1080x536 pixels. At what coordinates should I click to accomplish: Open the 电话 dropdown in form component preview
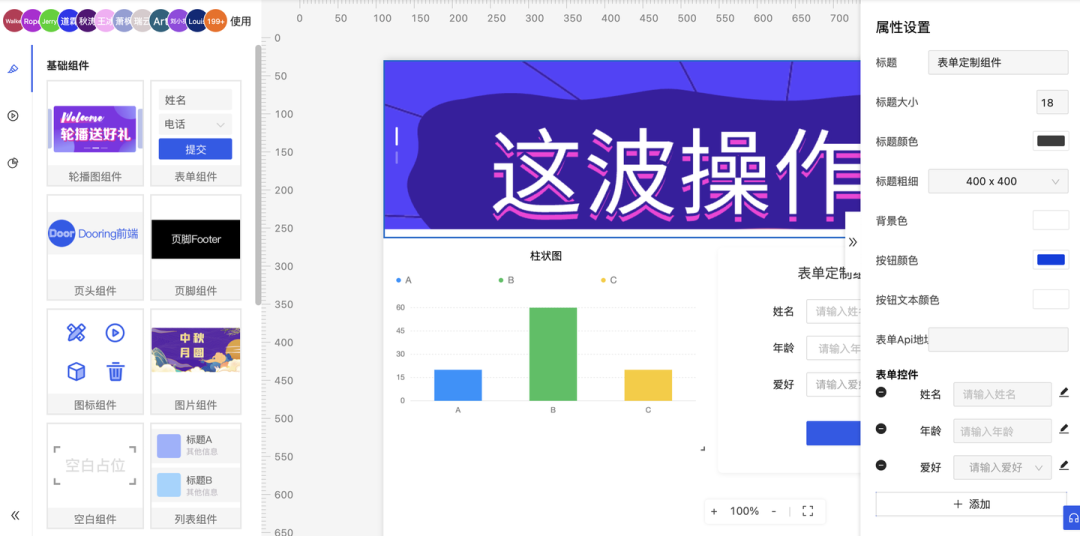195,124
